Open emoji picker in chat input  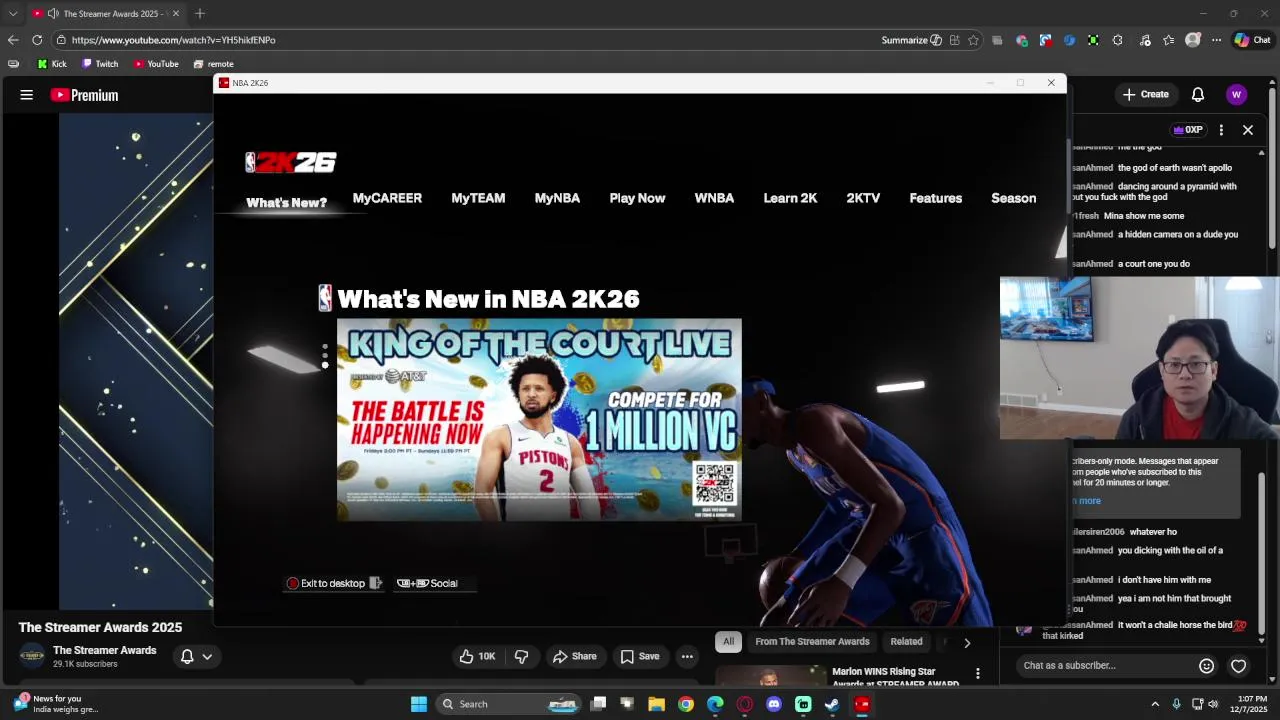tap(1206, 666)
